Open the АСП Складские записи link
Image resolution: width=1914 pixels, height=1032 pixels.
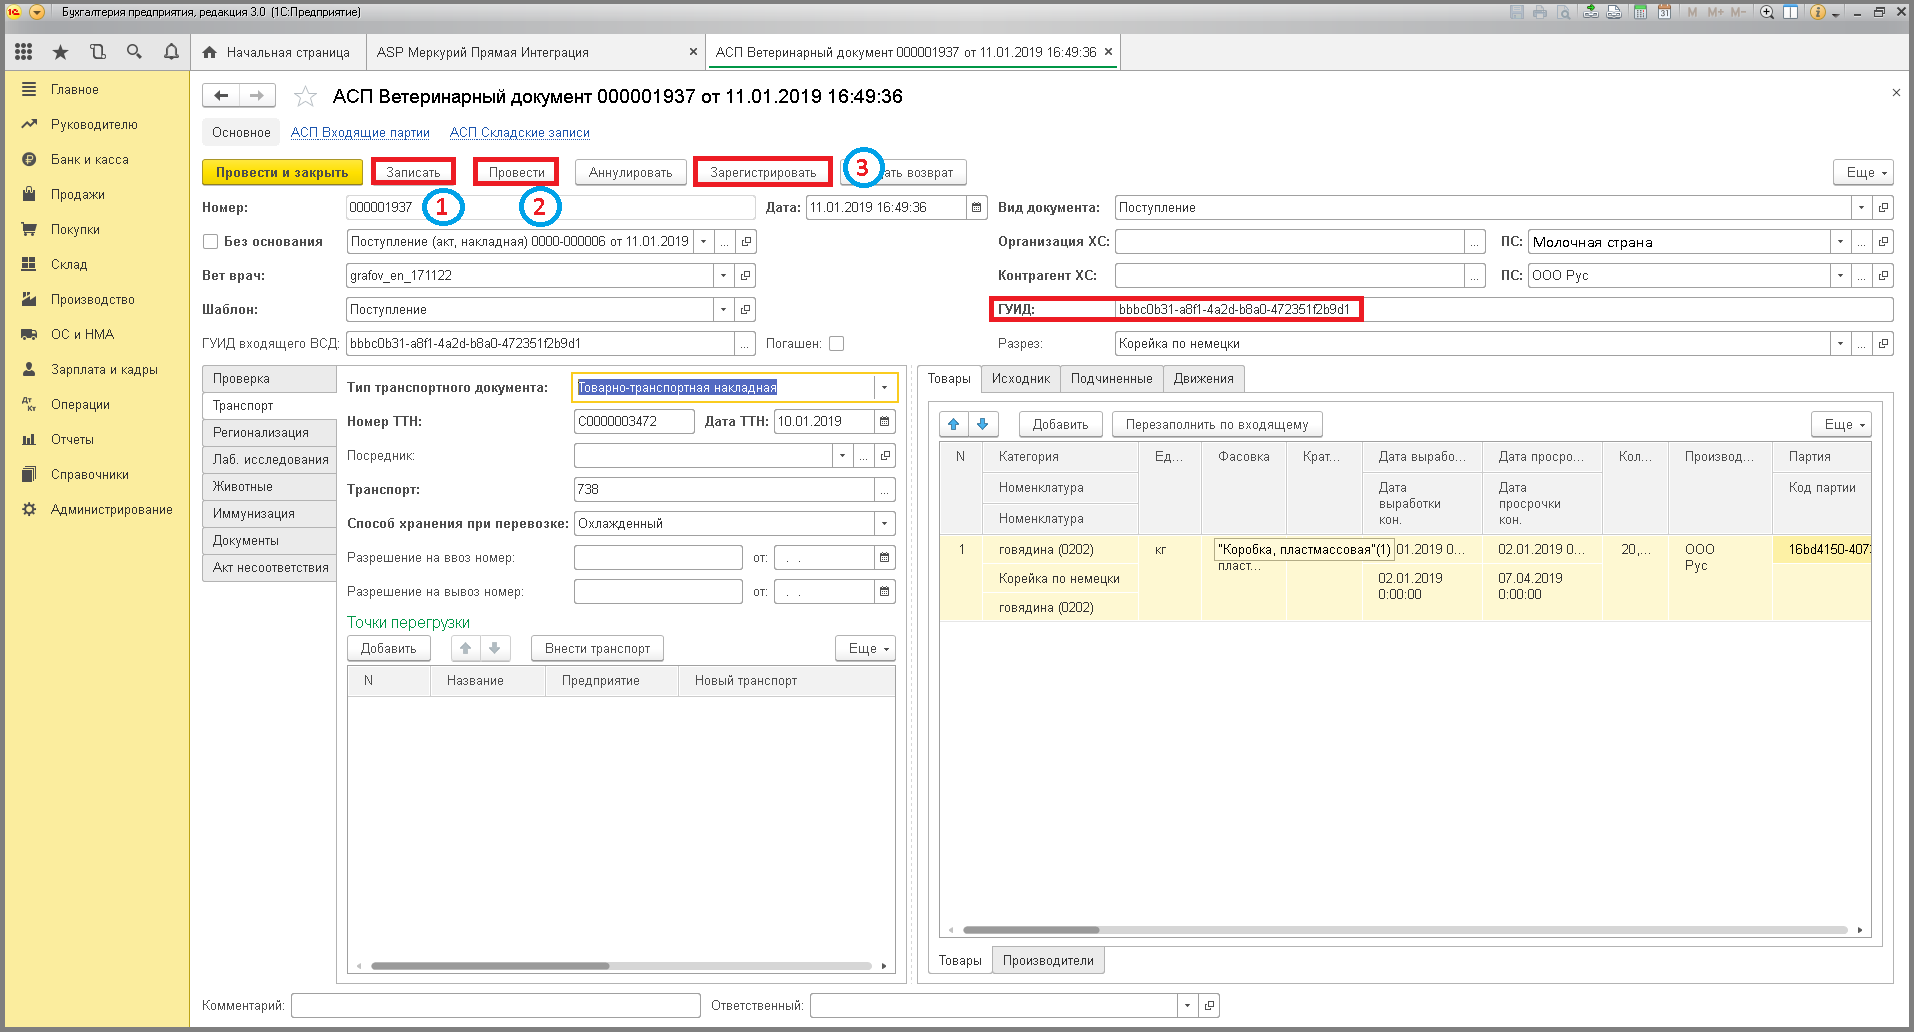coord(520,132)
